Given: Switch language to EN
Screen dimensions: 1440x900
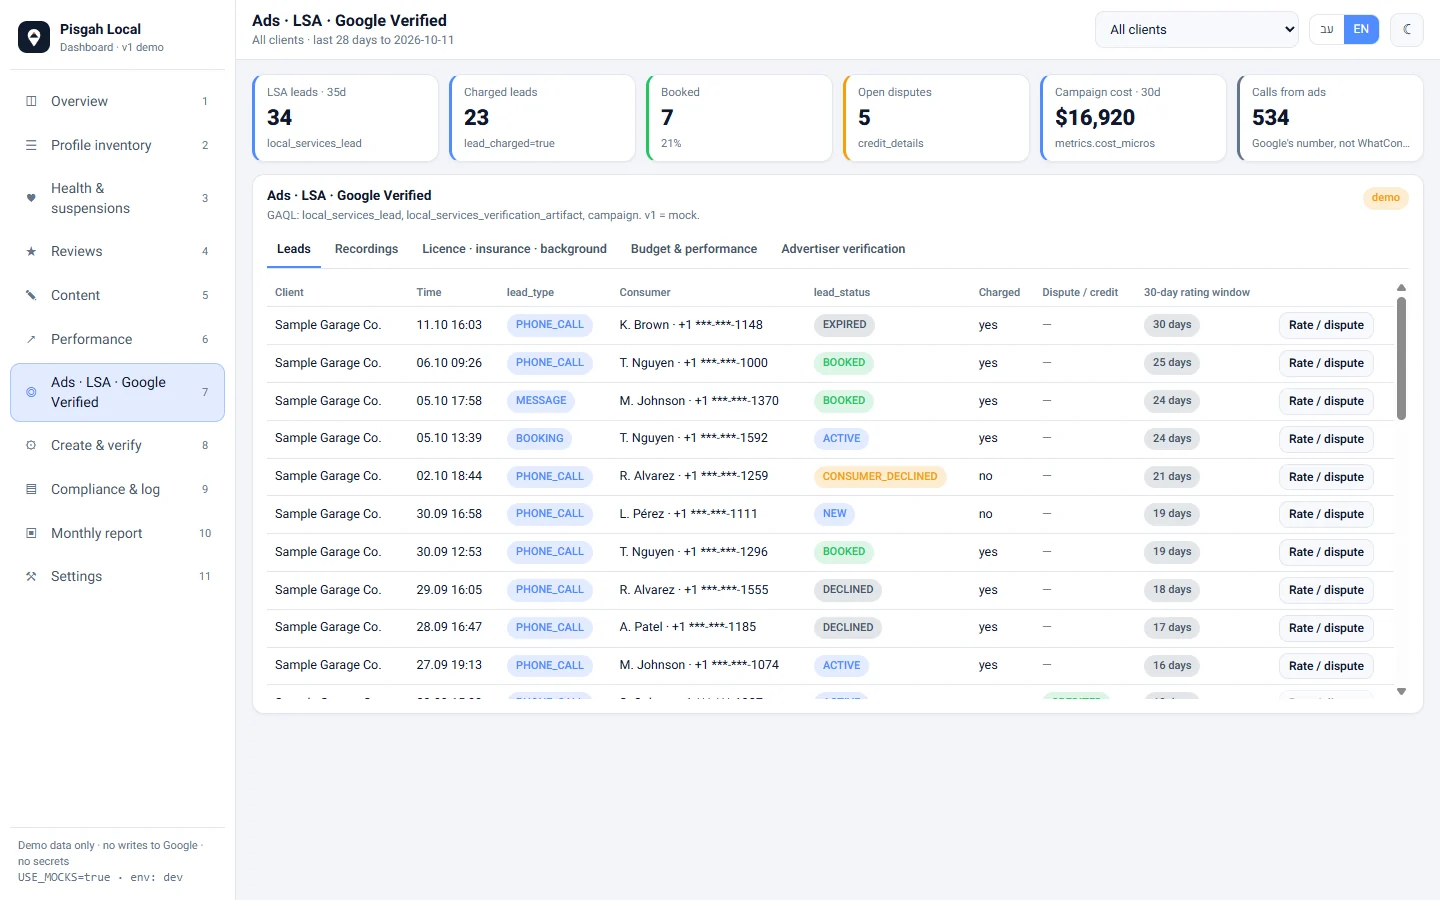Looking at the screenshot, I should pos(1361,29).
